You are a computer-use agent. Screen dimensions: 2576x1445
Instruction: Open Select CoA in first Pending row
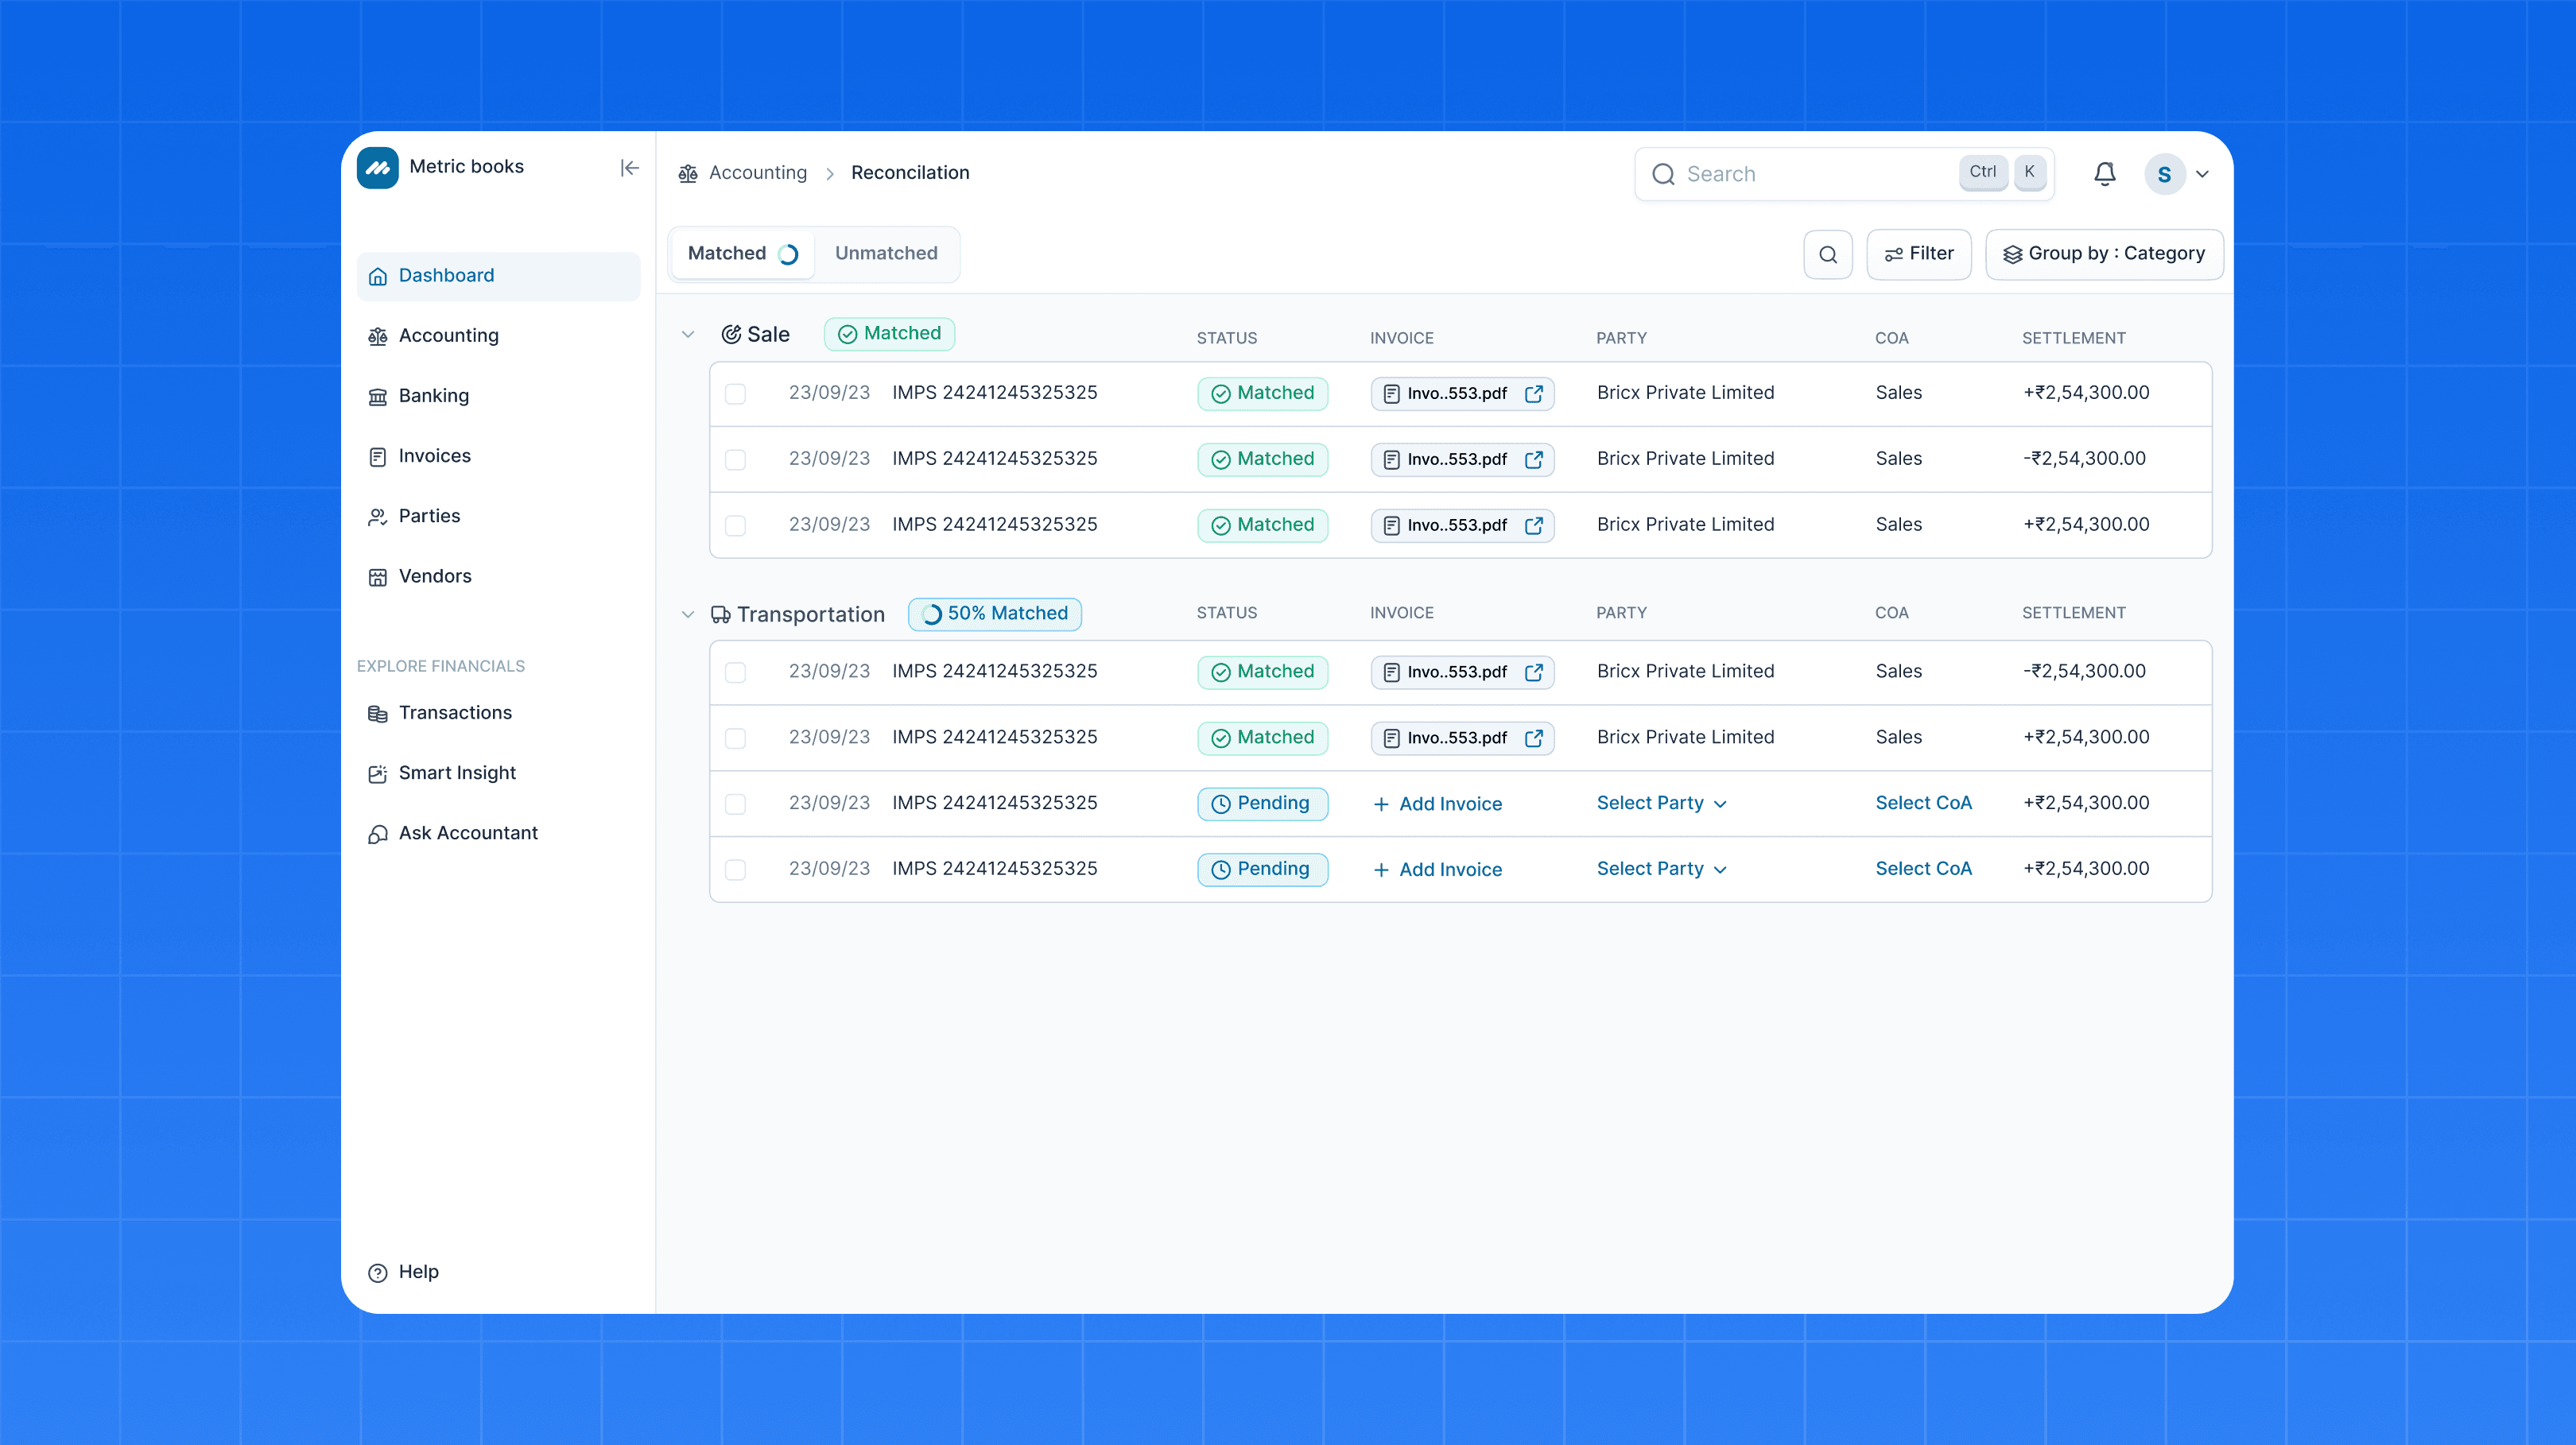[x=1923, y=803]
